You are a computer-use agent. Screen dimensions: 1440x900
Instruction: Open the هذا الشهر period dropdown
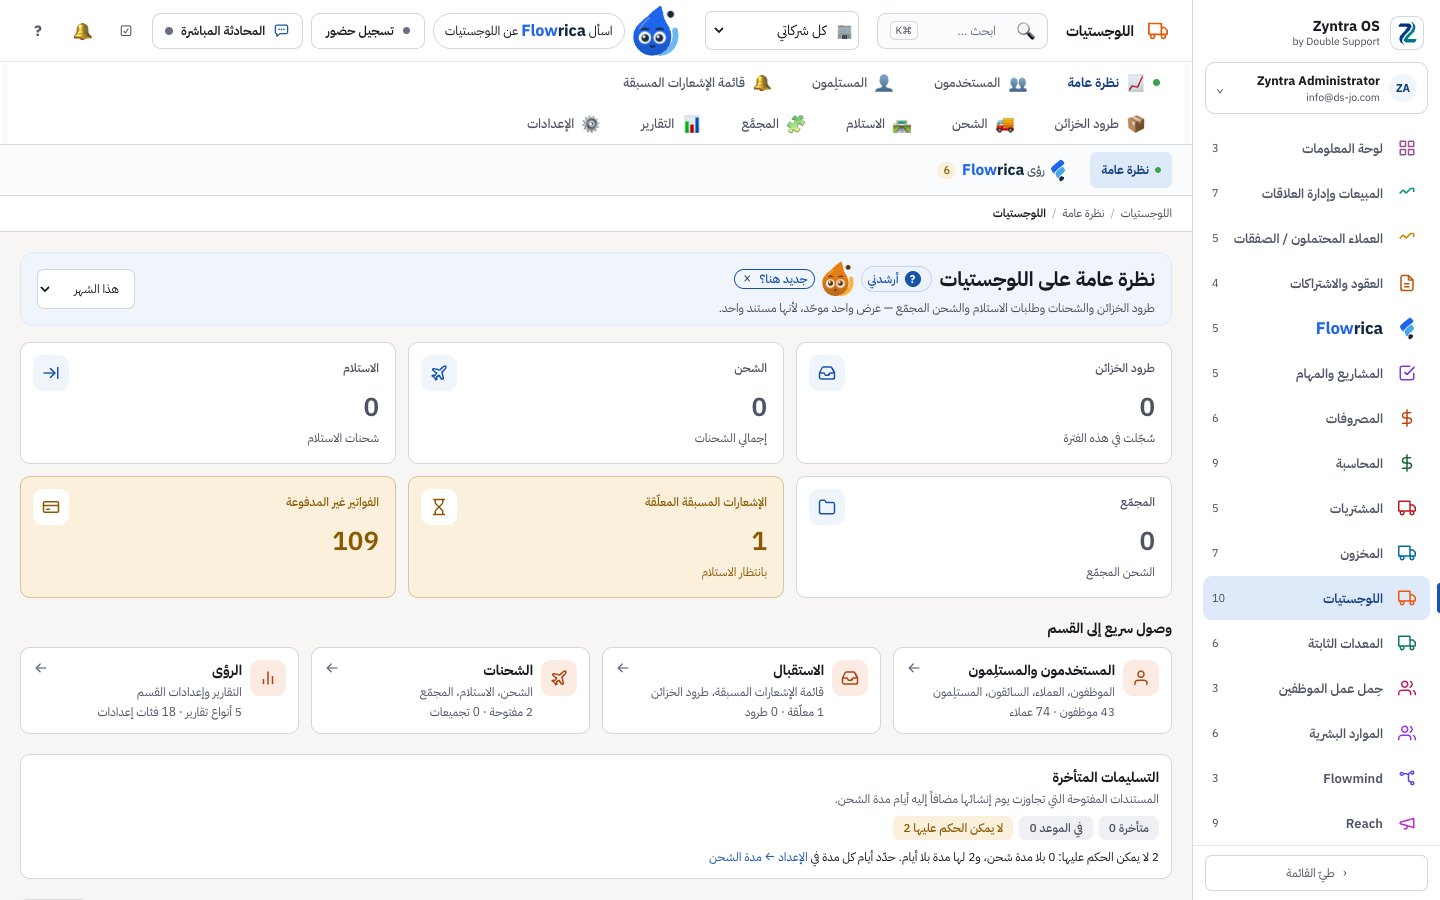(x=86, y=289)
